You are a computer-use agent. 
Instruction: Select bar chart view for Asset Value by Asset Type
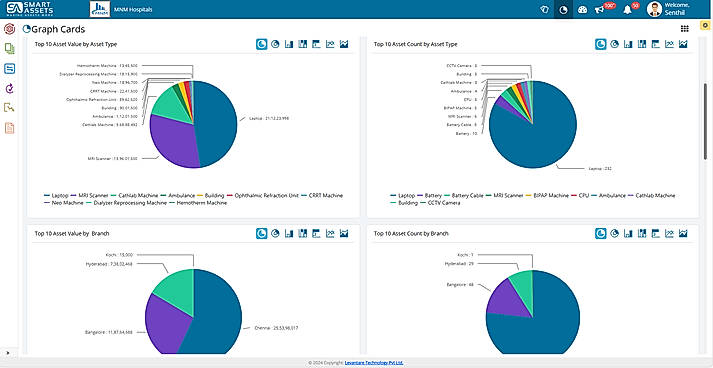coord(289,44)
